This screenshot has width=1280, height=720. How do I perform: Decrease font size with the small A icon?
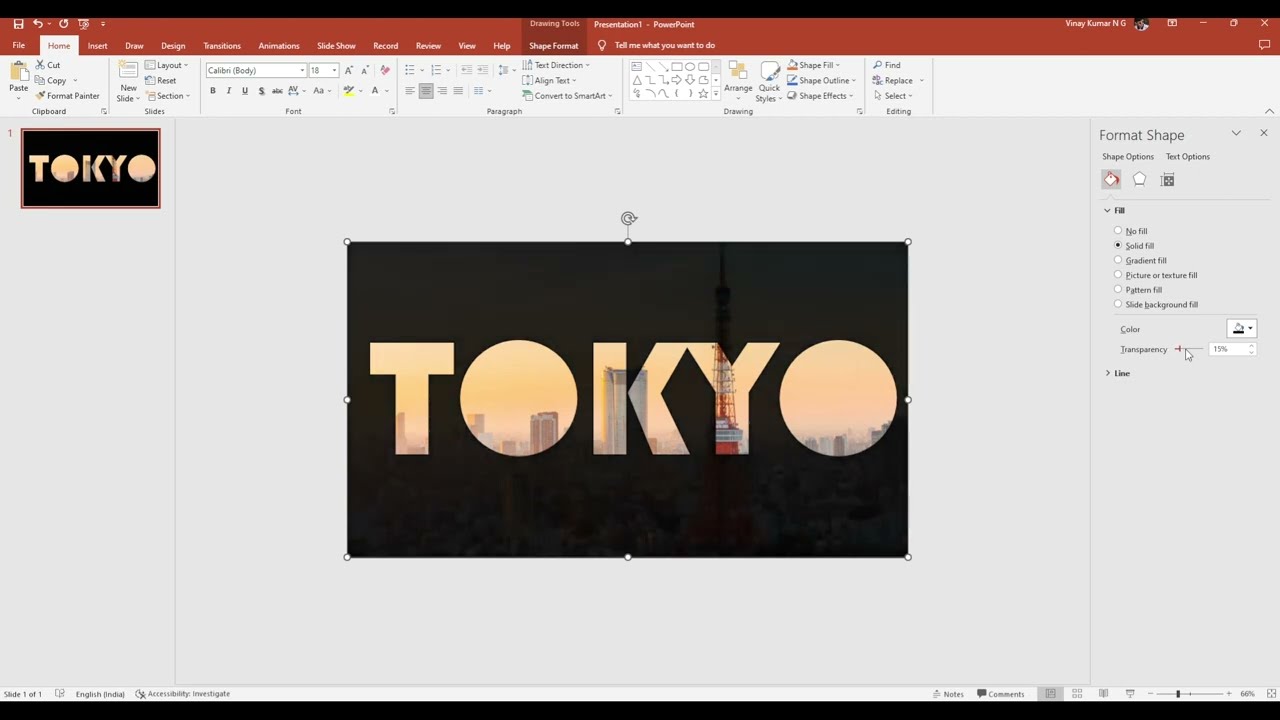click(x=365, y=70)
